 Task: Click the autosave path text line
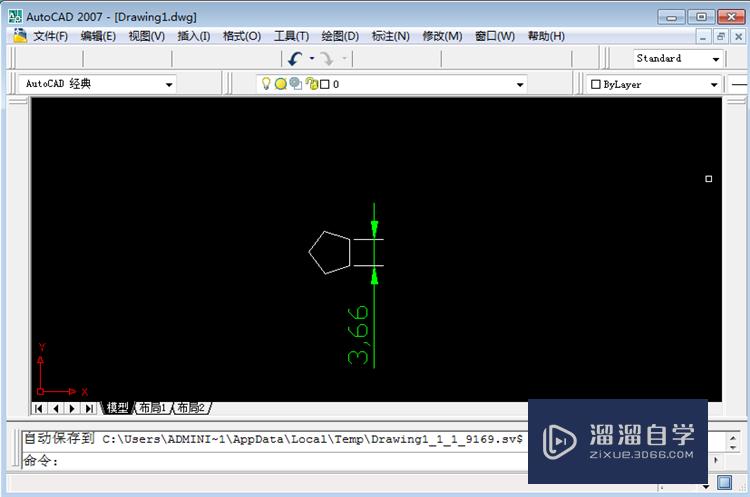tap(274, 439)
